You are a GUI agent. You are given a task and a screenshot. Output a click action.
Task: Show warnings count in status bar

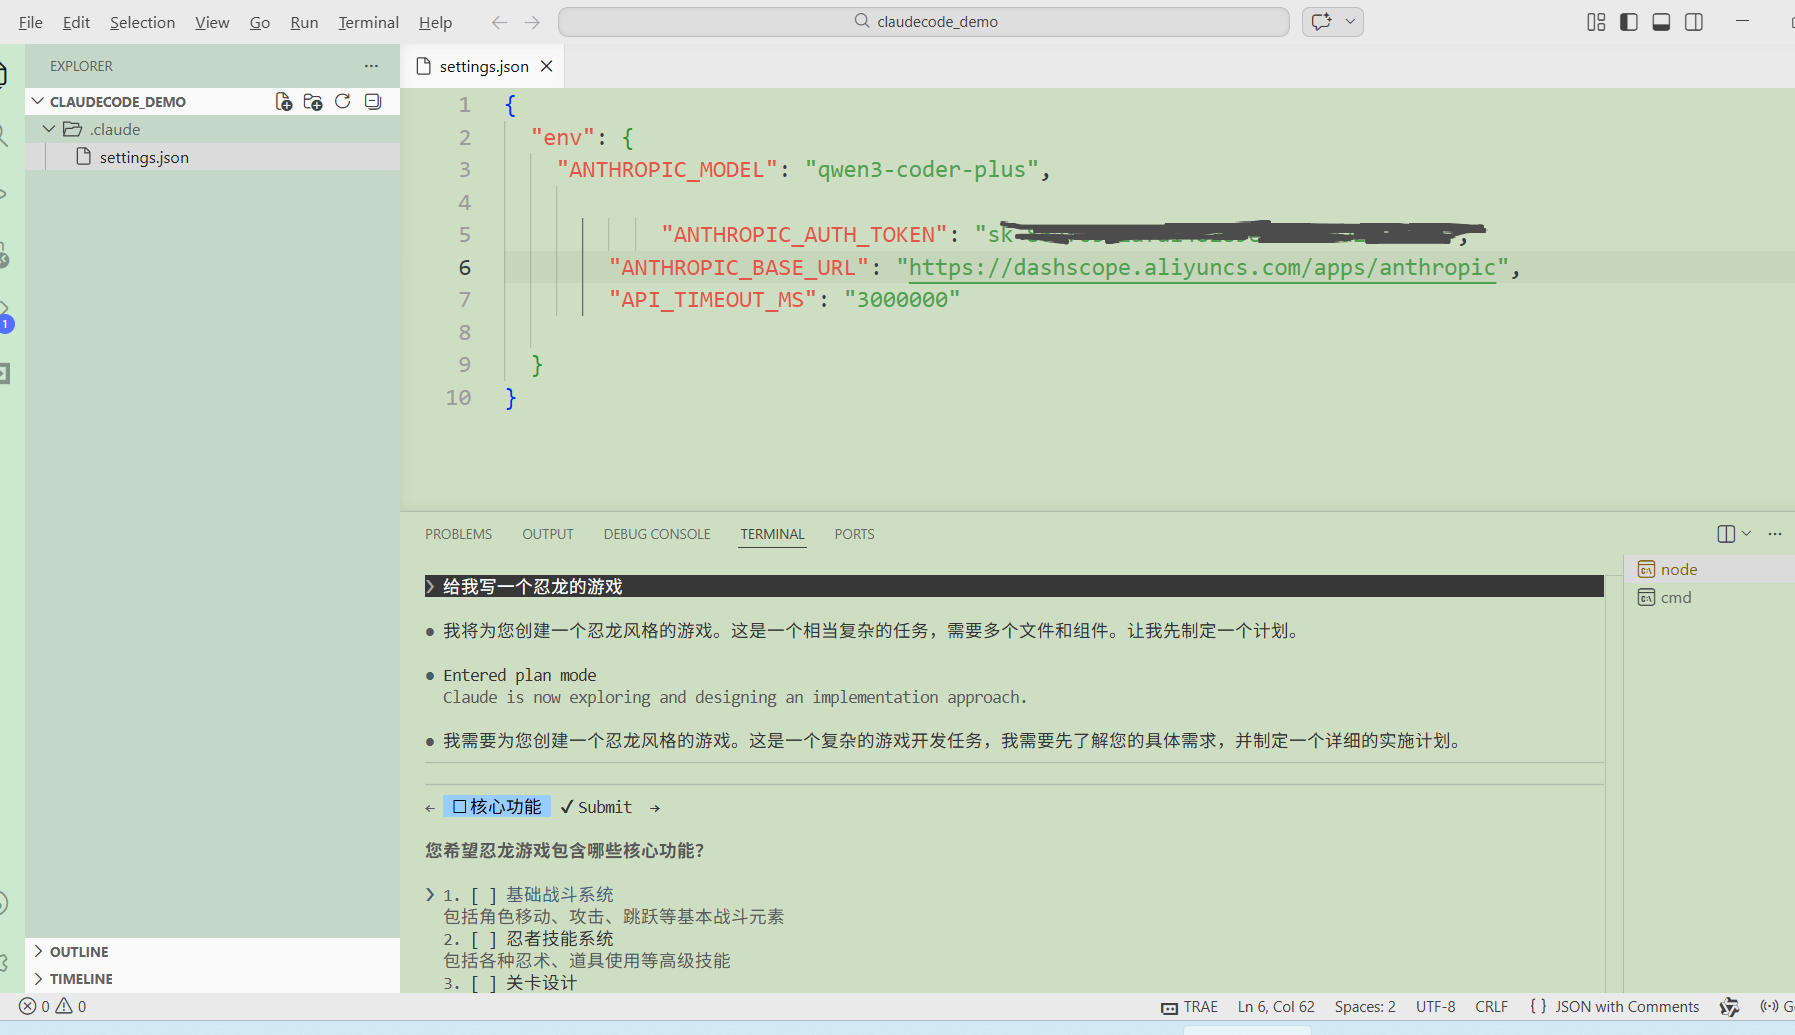[71, 1007]
